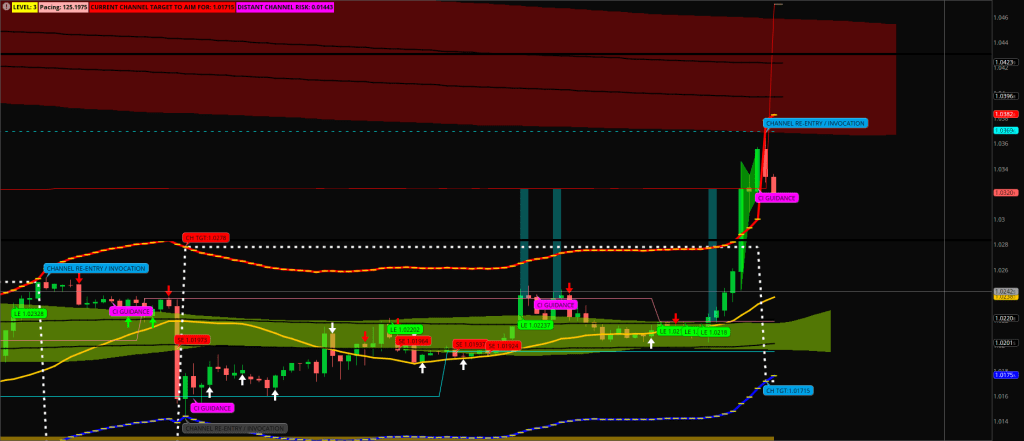This screenshot has width=1024, height=441.
Task: Click the blue CH TGT 1.01715 marker
Action: point(788,390)
